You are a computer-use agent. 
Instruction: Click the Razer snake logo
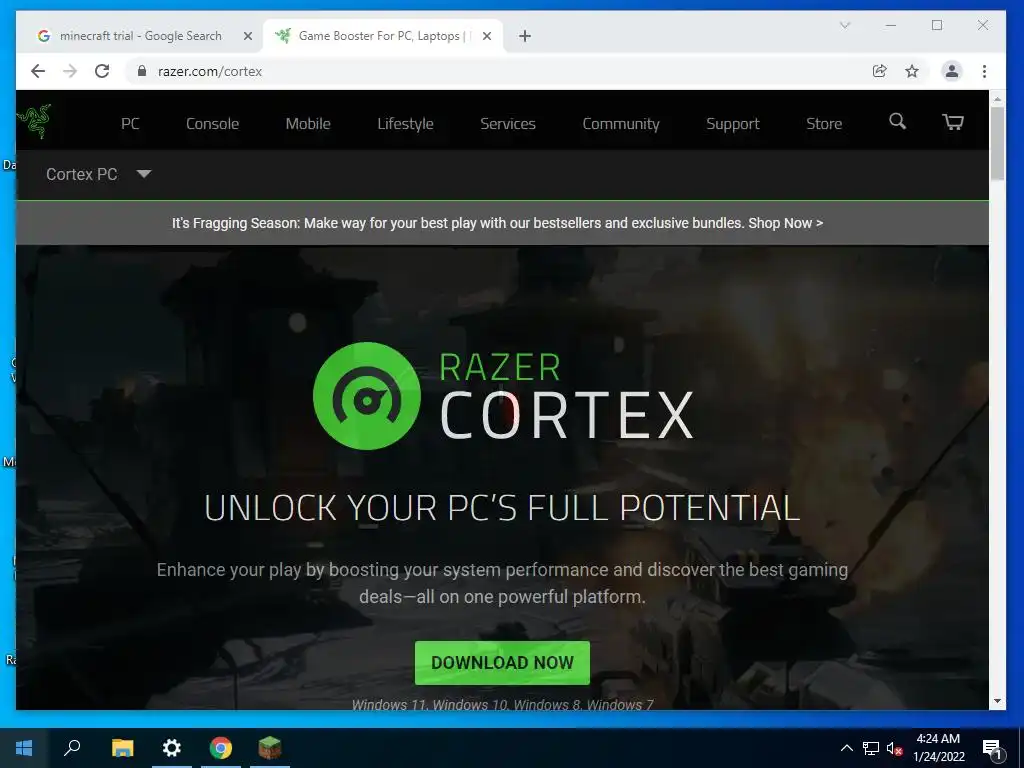(x=34, y=121)
